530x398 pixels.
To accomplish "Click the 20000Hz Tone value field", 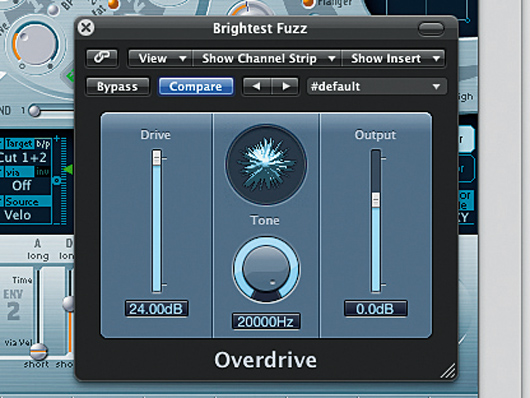I will pos(266,321).
